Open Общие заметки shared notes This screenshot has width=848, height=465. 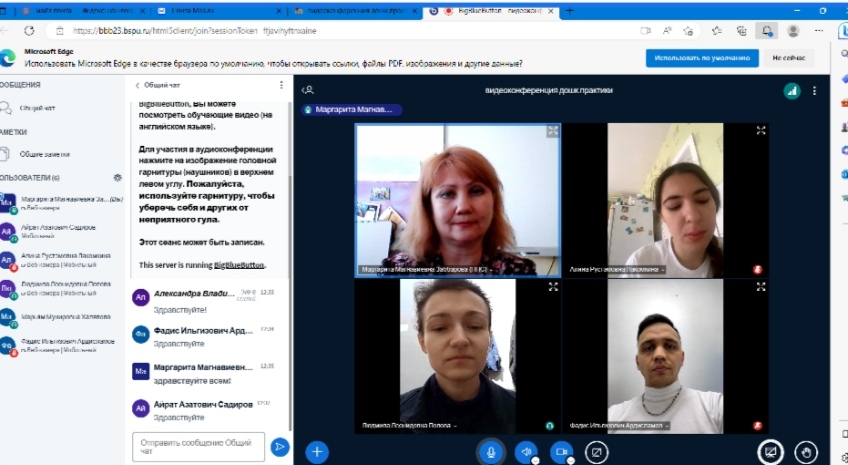click(x=44, y=154)
